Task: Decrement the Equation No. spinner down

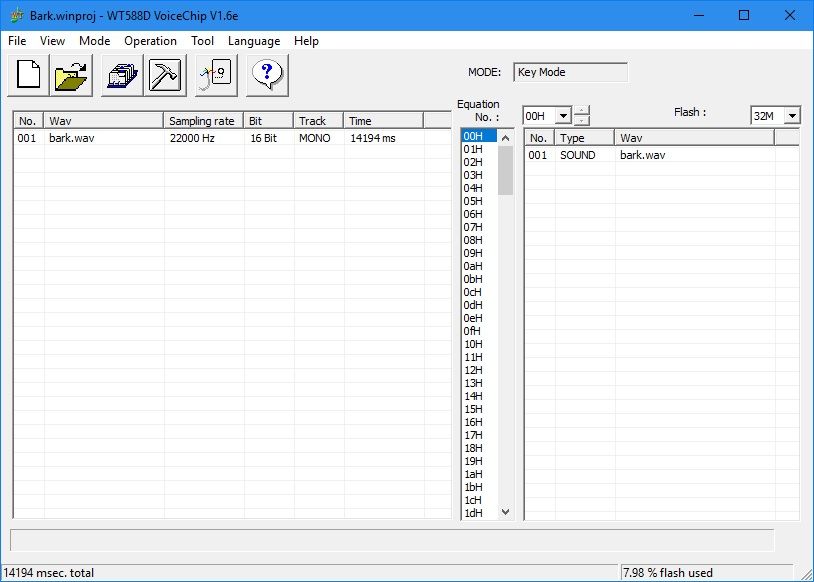Action: (x=582, y=120)
